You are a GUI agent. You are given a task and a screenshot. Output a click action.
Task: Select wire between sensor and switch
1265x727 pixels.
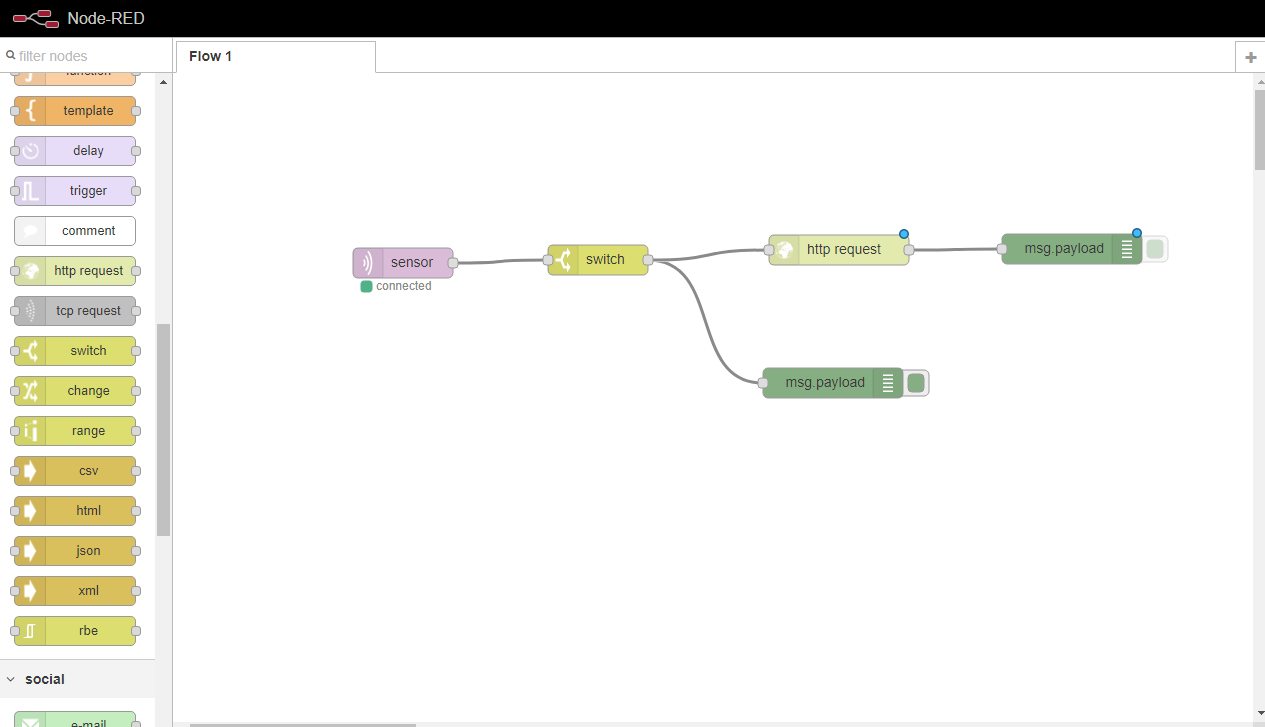click(x=500, y=262)
